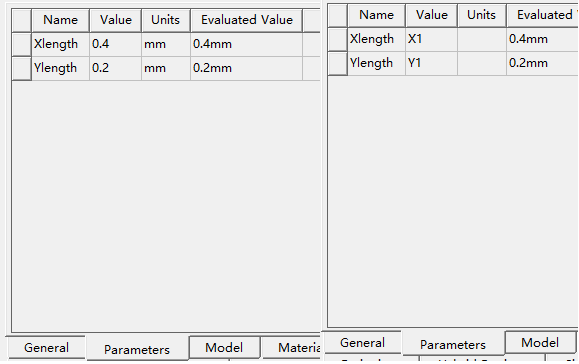The height and width of the screenshot is (364, 579).
Task: Select Parameters tab in left panel
Action: click(x=137, y=349)
